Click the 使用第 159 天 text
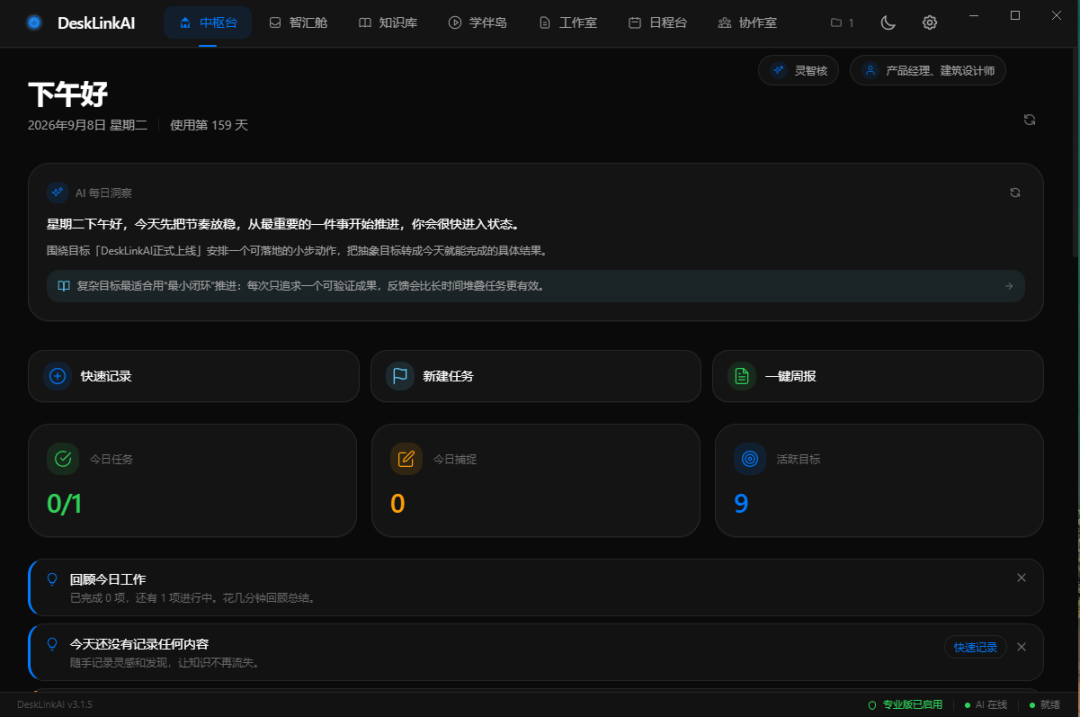 [x=209, y=125]
